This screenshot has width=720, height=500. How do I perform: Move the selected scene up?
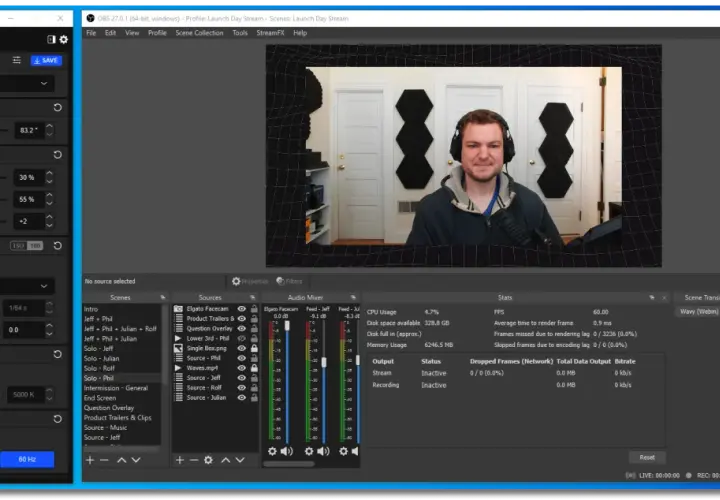pos(122,460)
